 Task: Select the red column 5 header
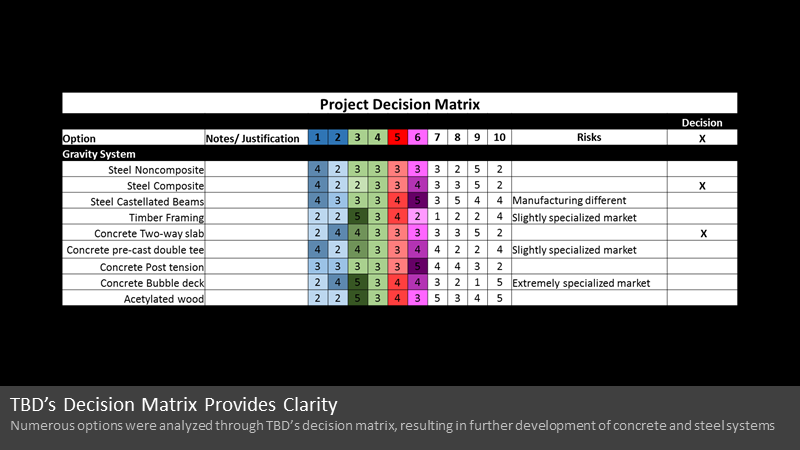pyautogui.click(x=397, y=137)
